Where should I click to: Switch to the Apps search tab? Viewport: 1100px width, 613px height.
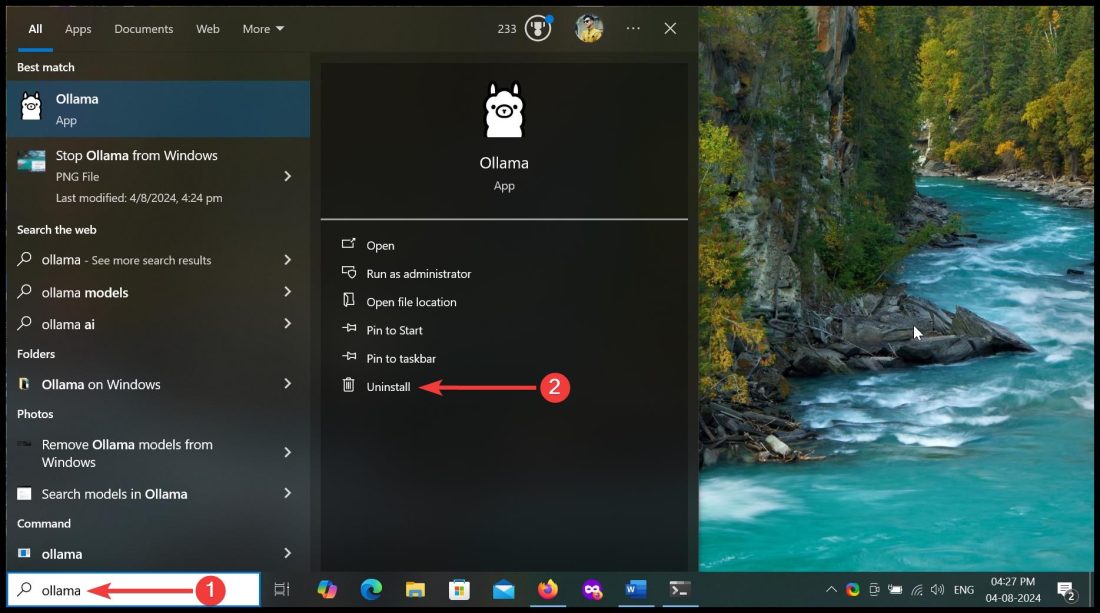point(78,29)
